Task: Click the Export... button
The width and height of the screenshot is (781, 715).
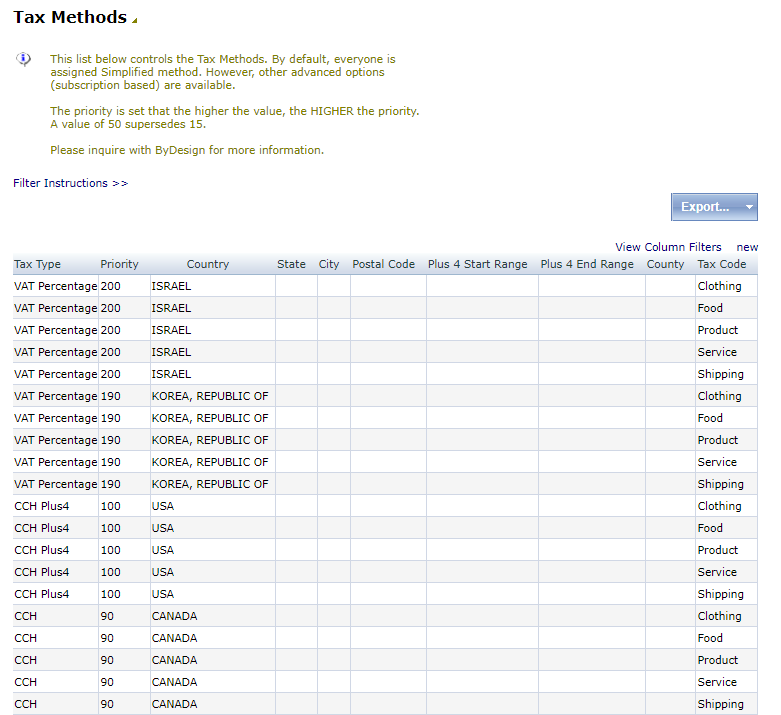Action: tap(705, 207)
